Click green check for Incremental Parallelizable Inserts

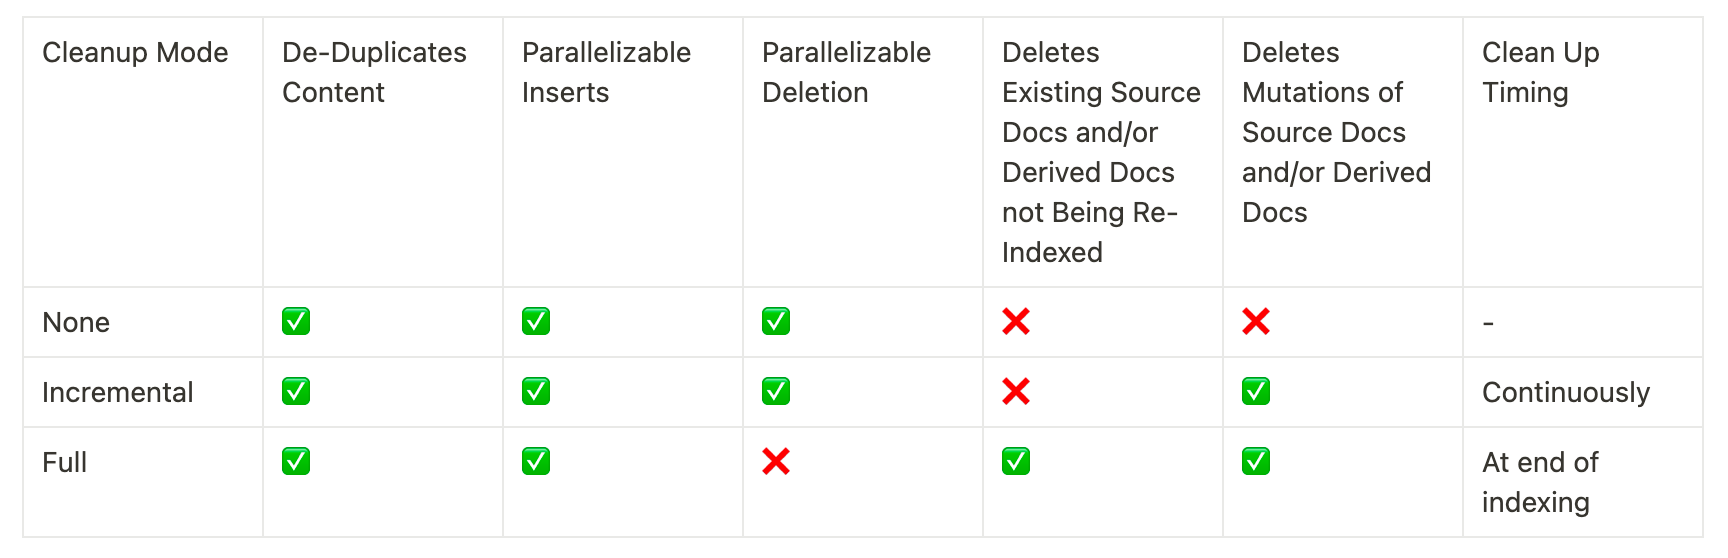[x=536, y=391]
